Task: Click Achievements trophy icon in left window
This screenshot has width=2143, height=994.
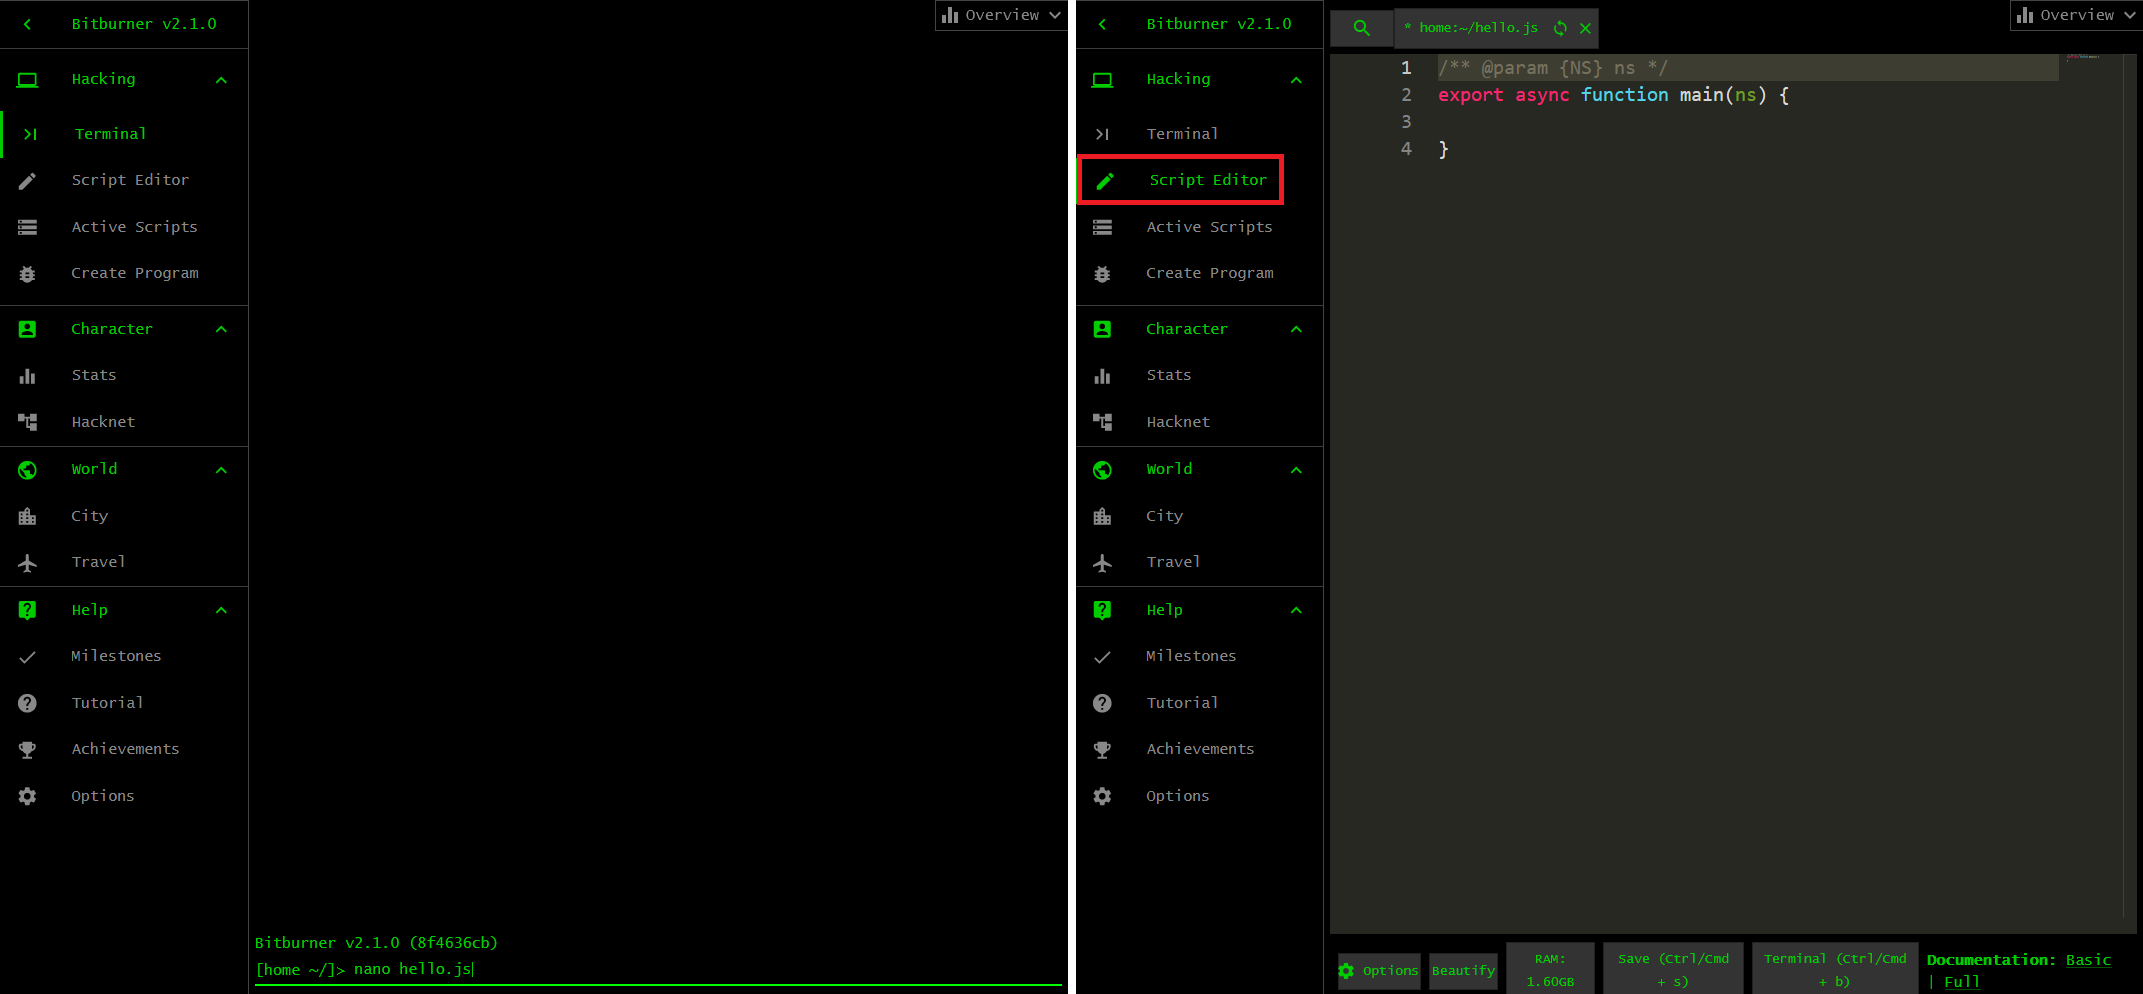Action: coord(27,750)
